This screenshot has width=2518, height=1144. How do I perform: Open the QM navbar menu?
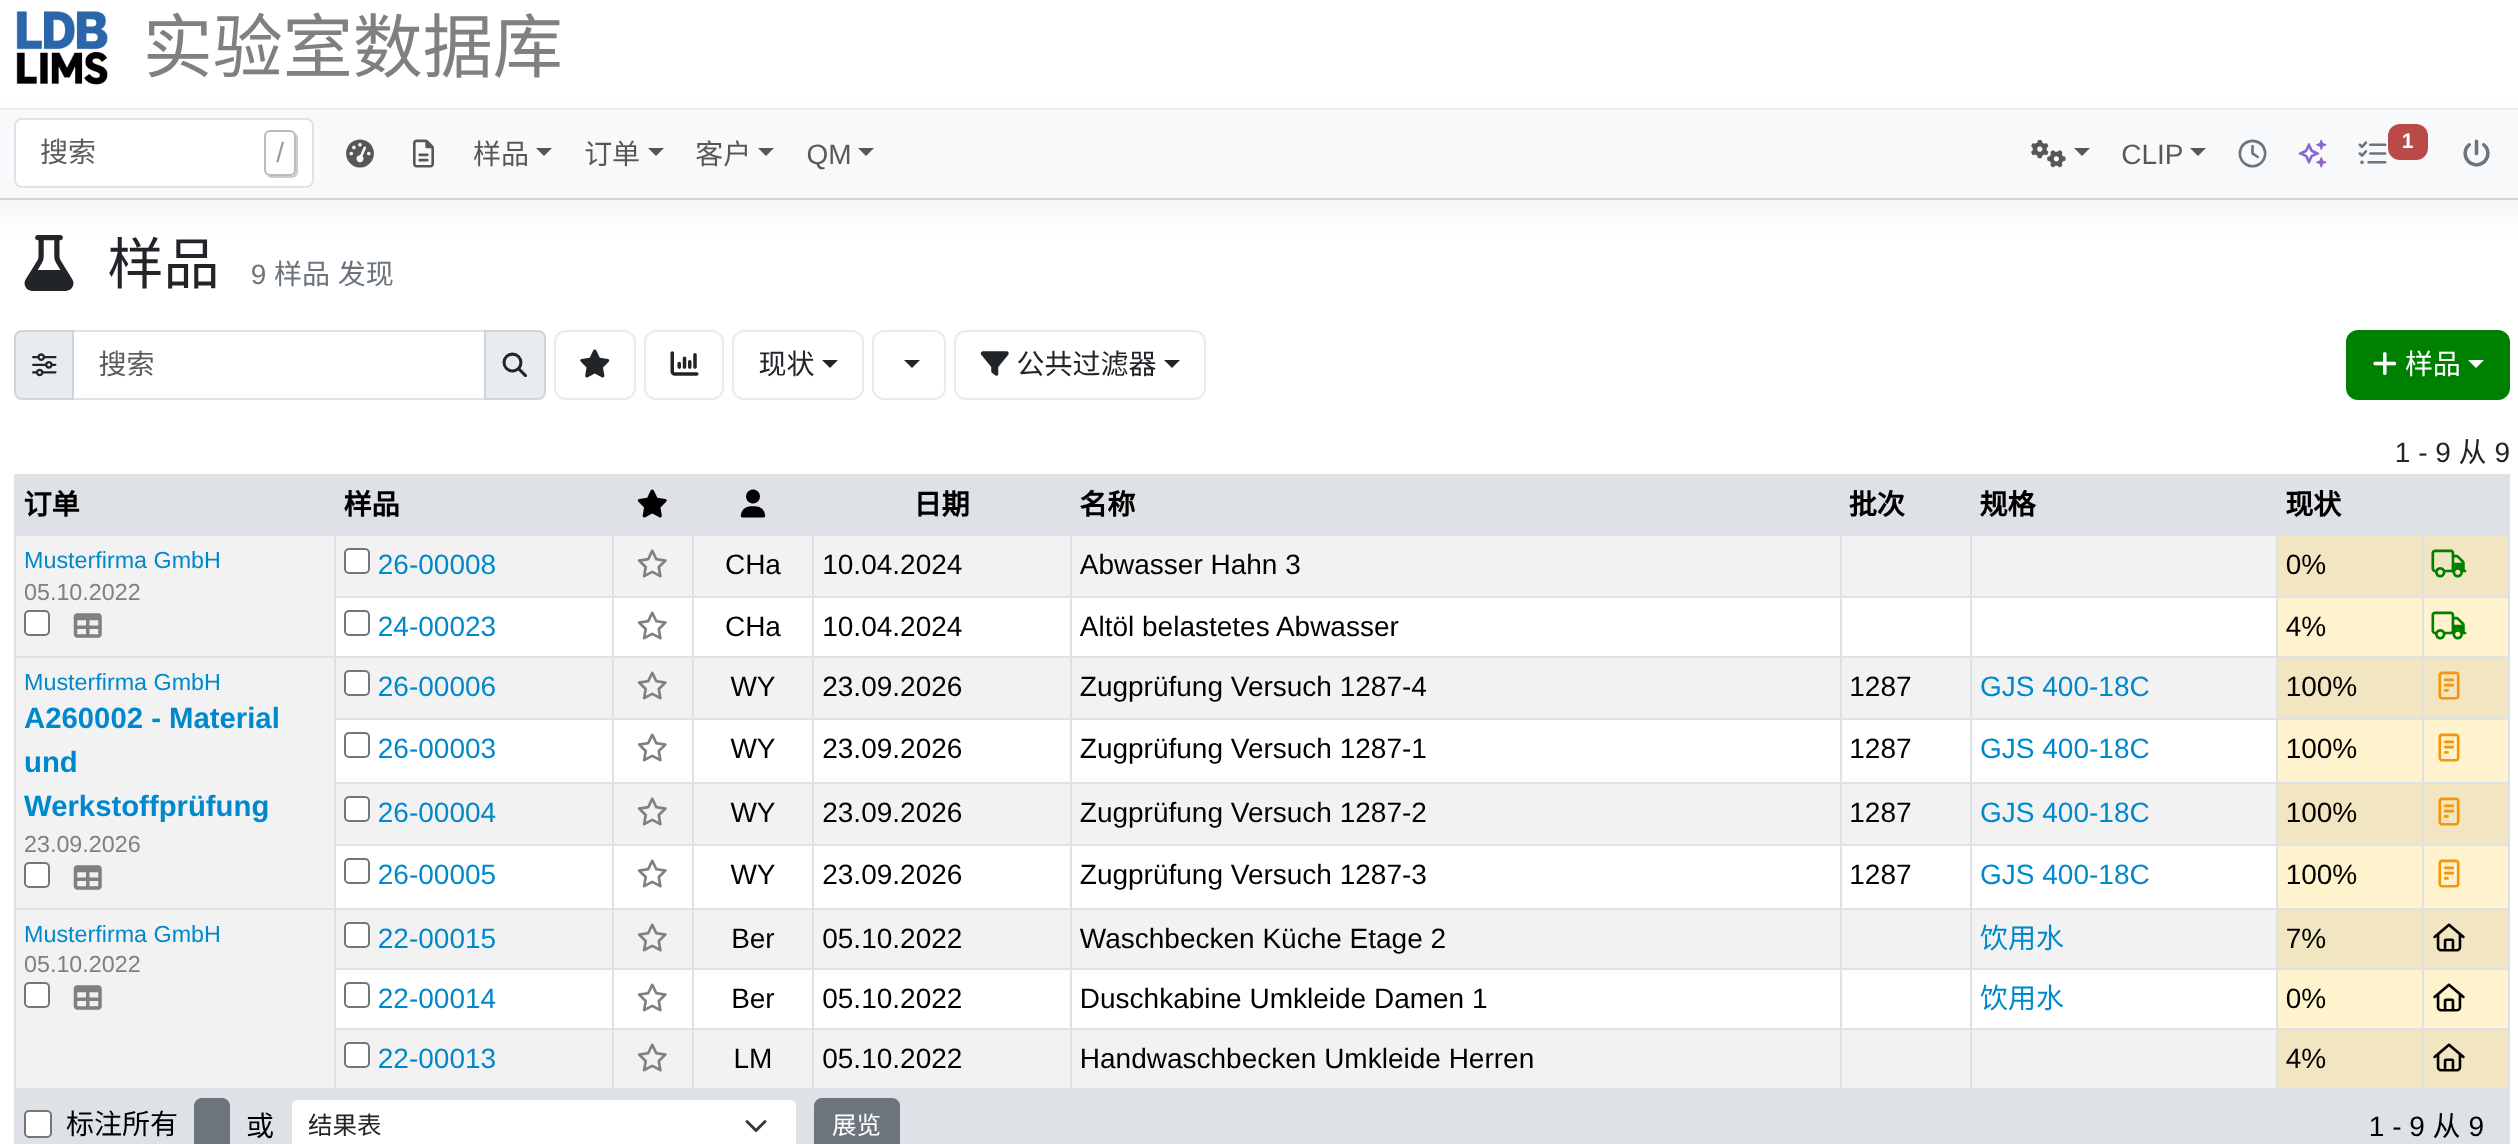coord(840,154)
